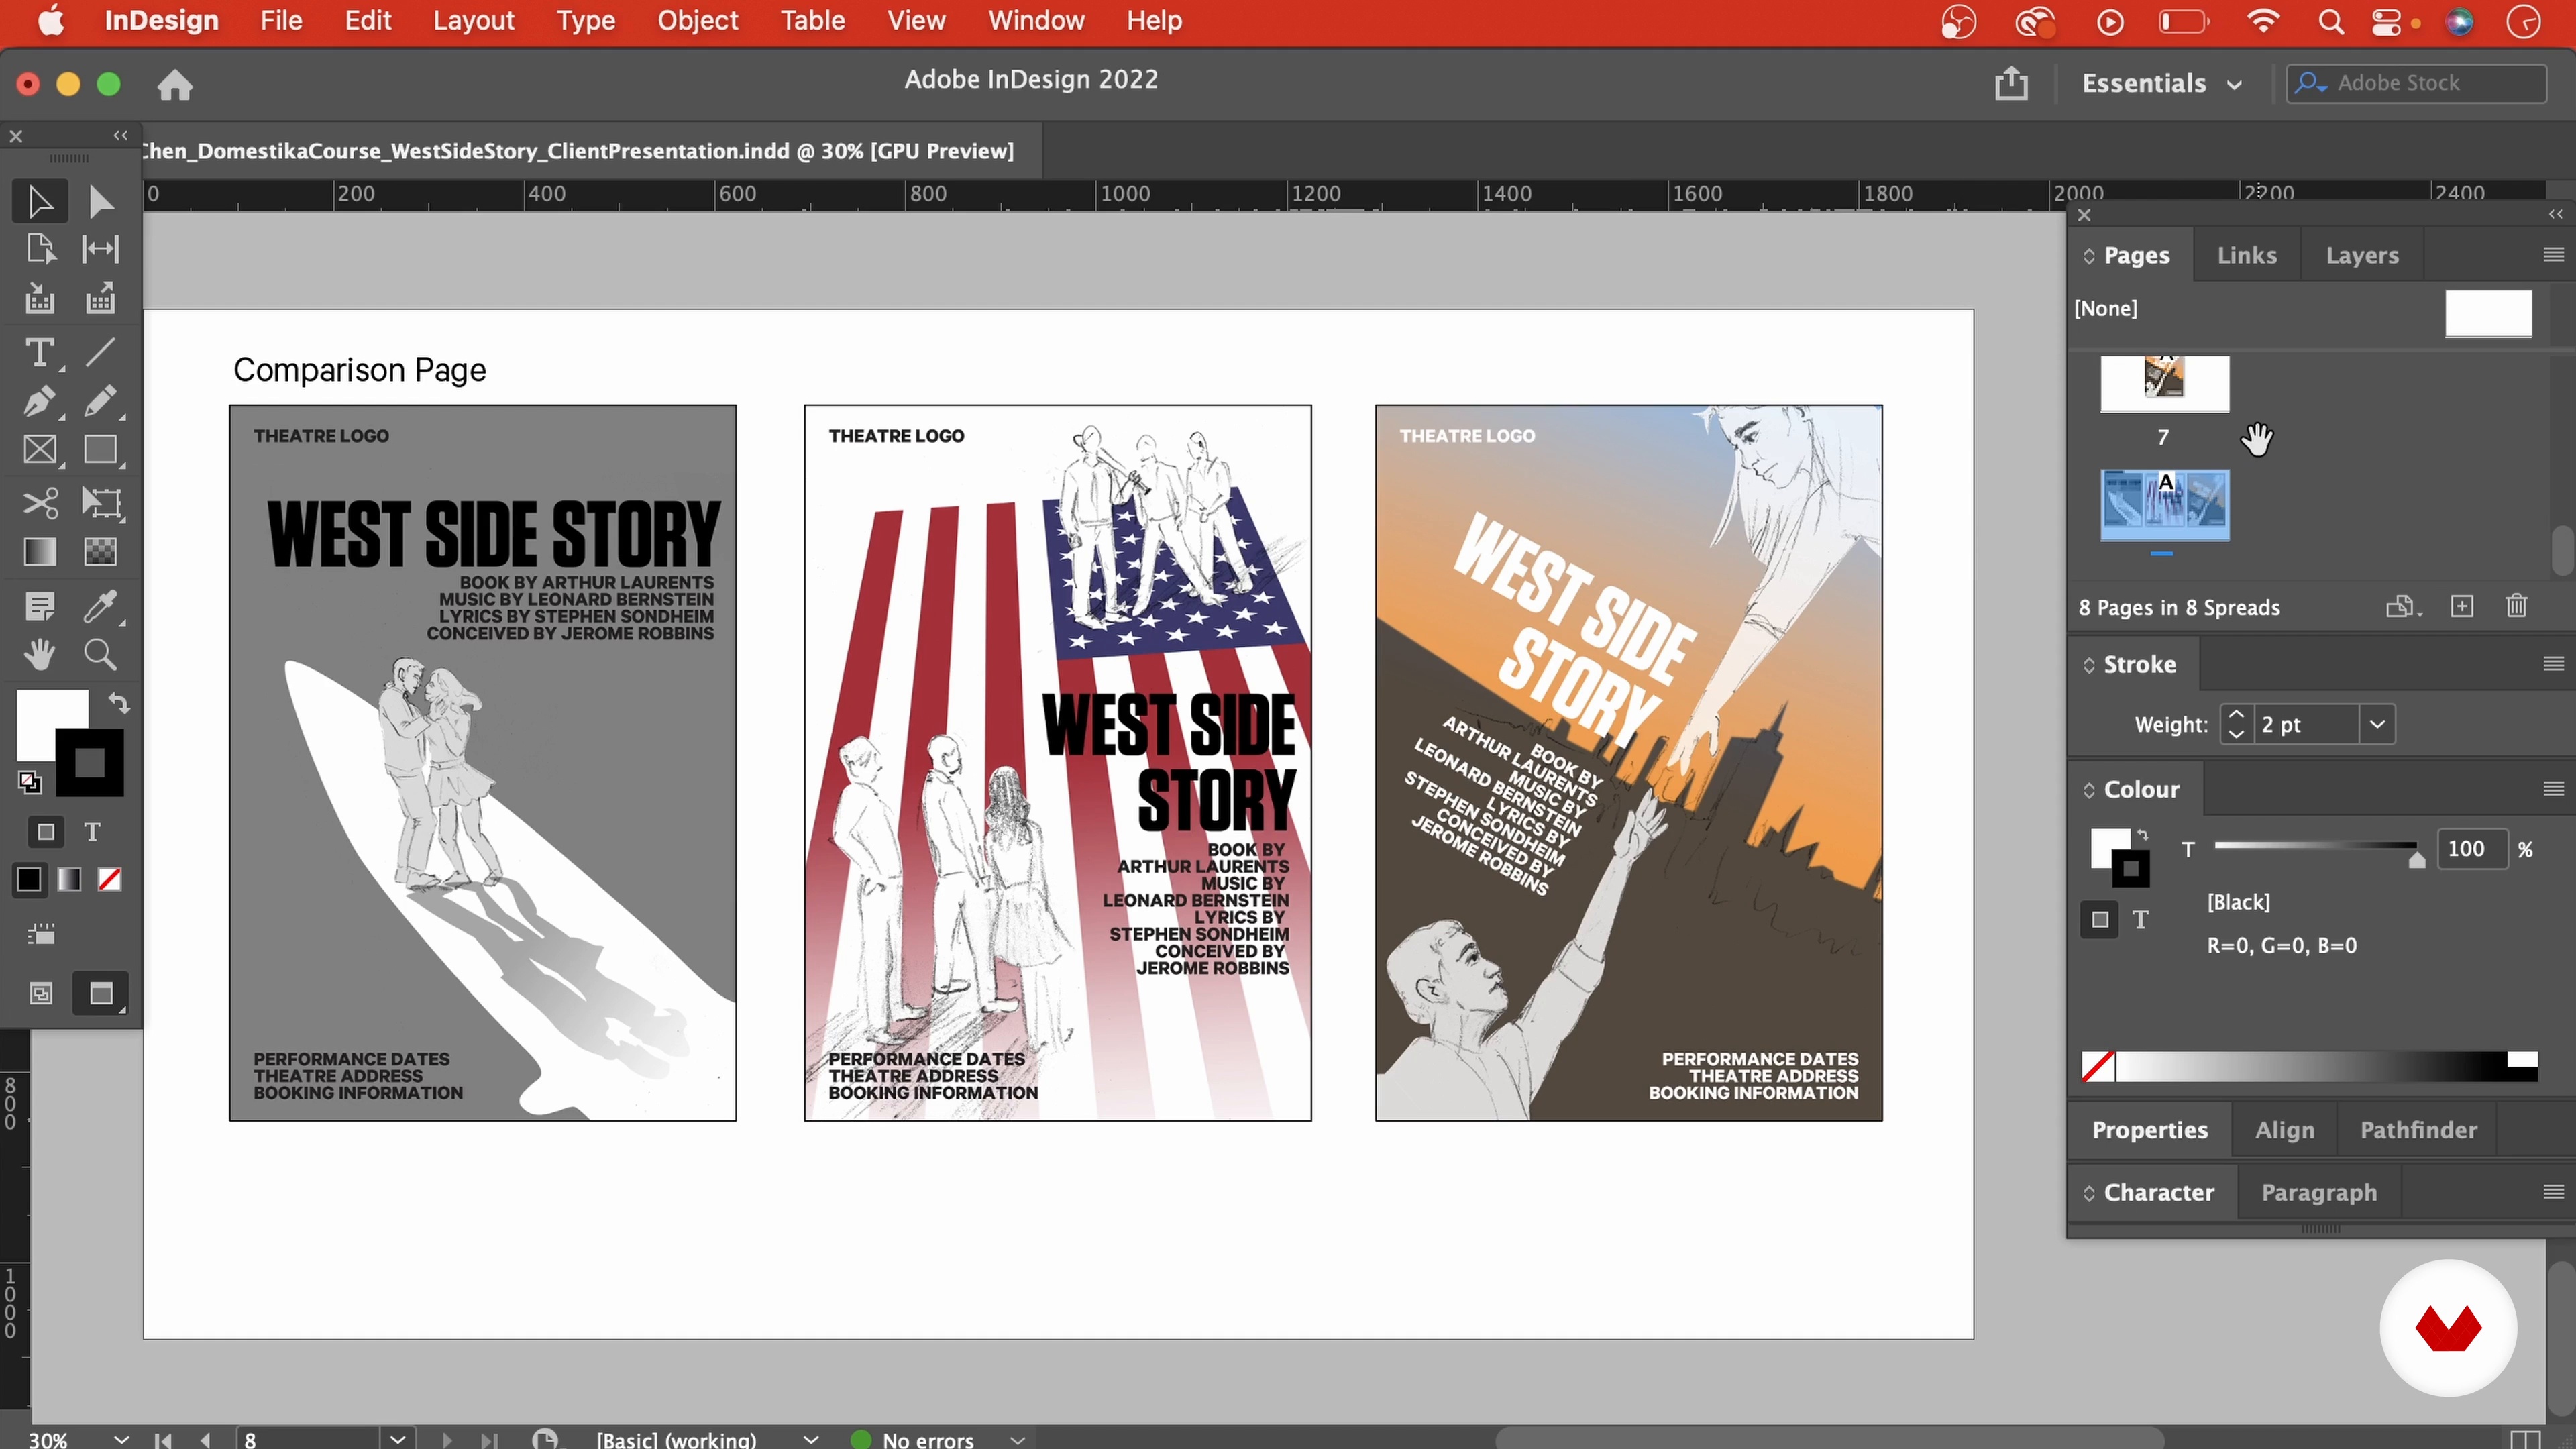Apply solid color in toolbar
Viewport: 2576px width, 1449px height.
pos(29,880)
